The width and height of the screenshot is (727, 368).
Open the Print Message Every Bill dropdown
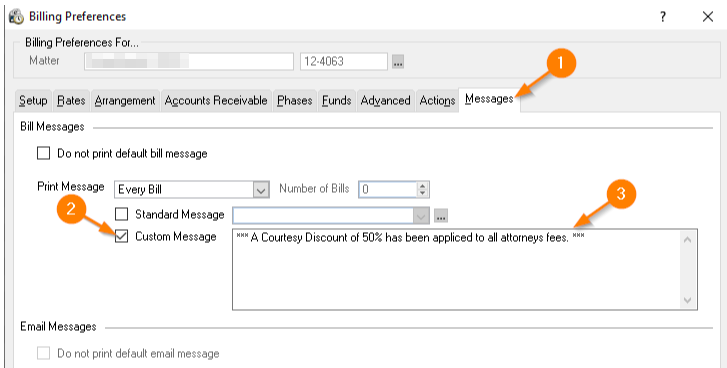pyautogui.click(x=261, y=190)
